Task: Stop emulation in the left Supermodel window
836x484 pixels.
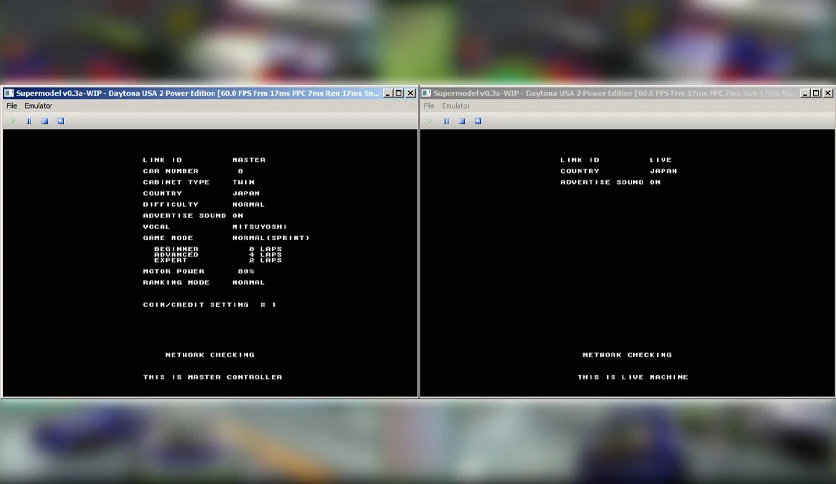Action: [x=45, y=121]
